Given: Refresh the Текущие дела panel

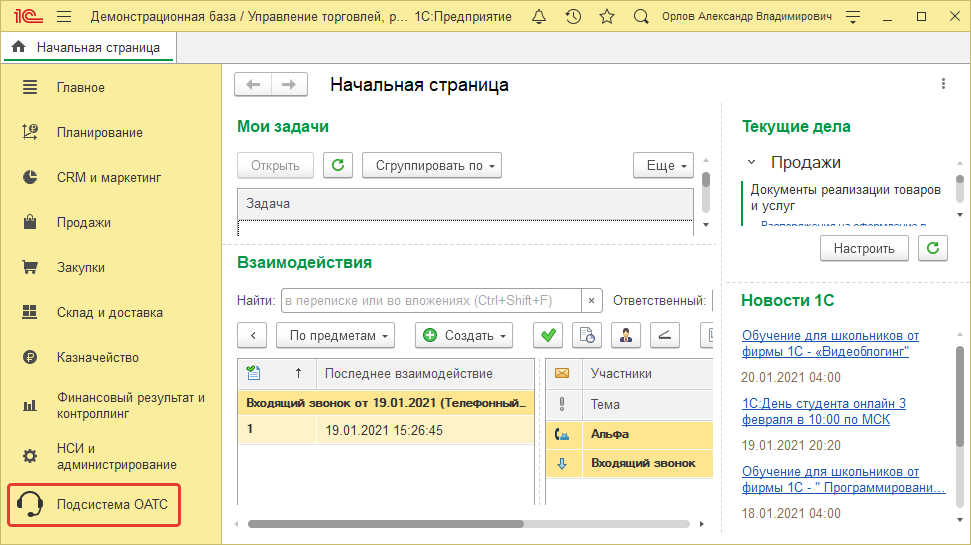Looking at the screenshot, I should [933, 248].
